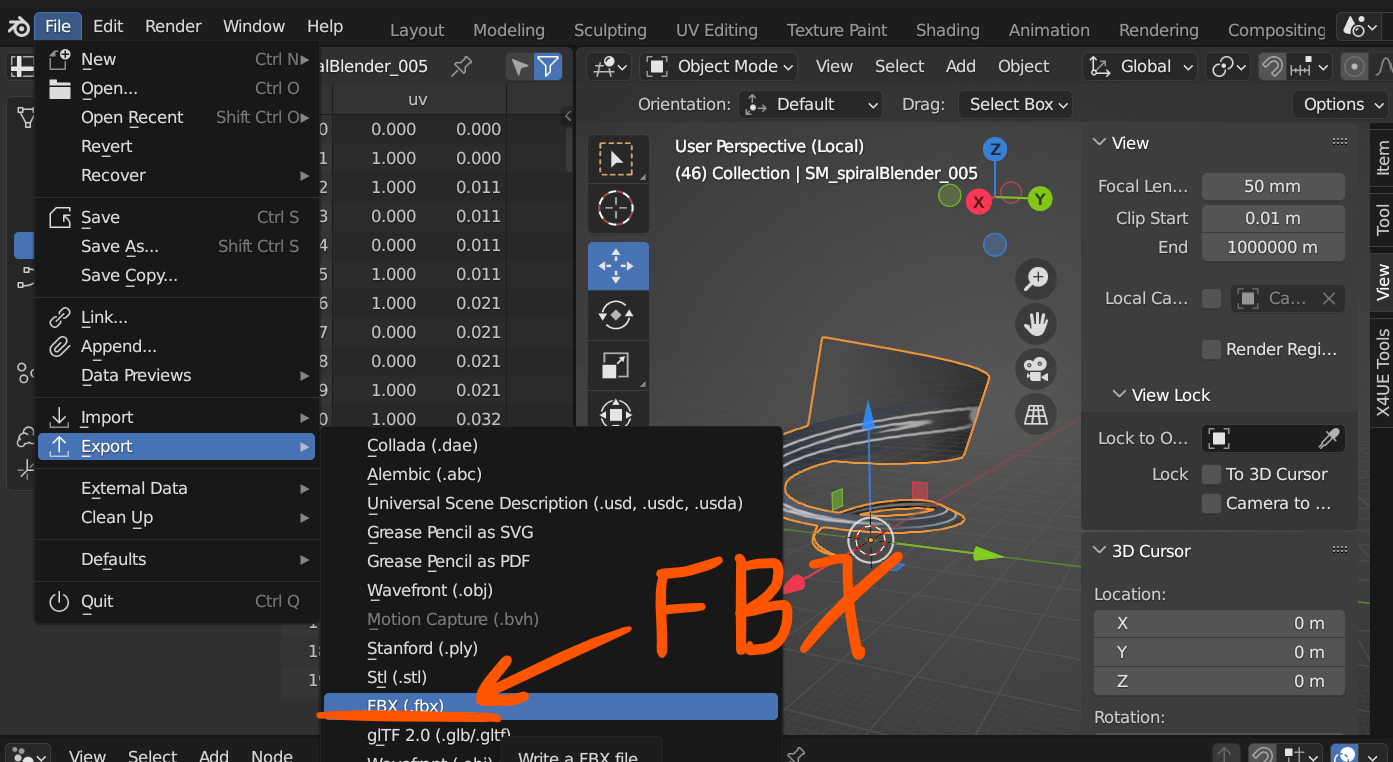Enable Local Camera checkbox
The image size is (1393, 762).
1211,298
